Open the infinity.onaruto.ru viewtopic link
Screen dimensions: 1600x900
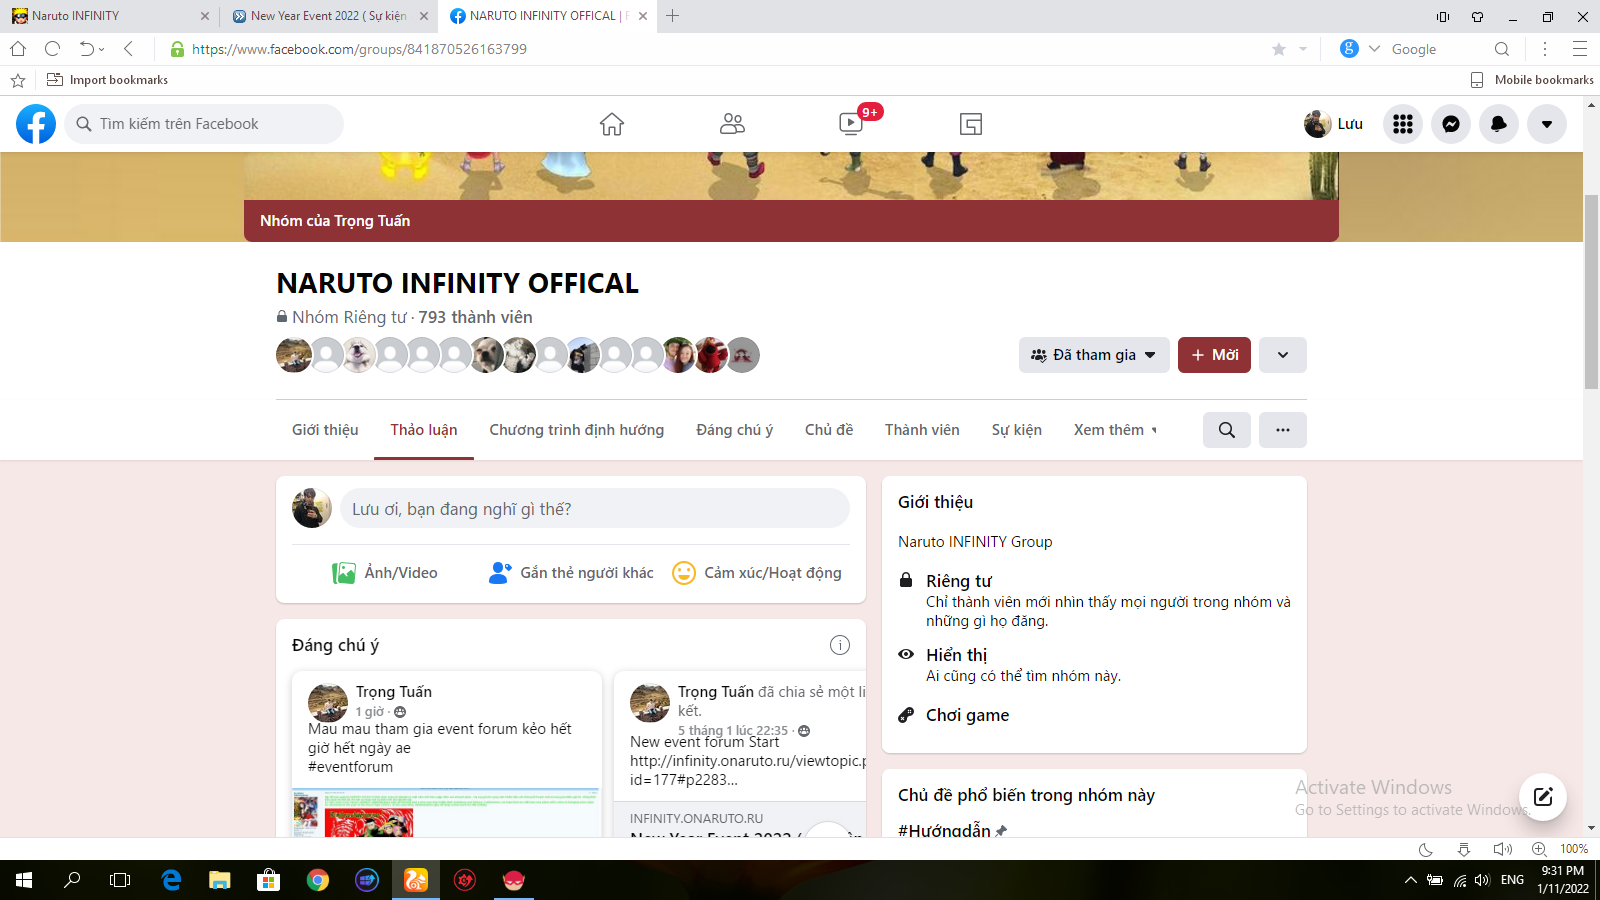pyautogui.click(x=748, y=770)
